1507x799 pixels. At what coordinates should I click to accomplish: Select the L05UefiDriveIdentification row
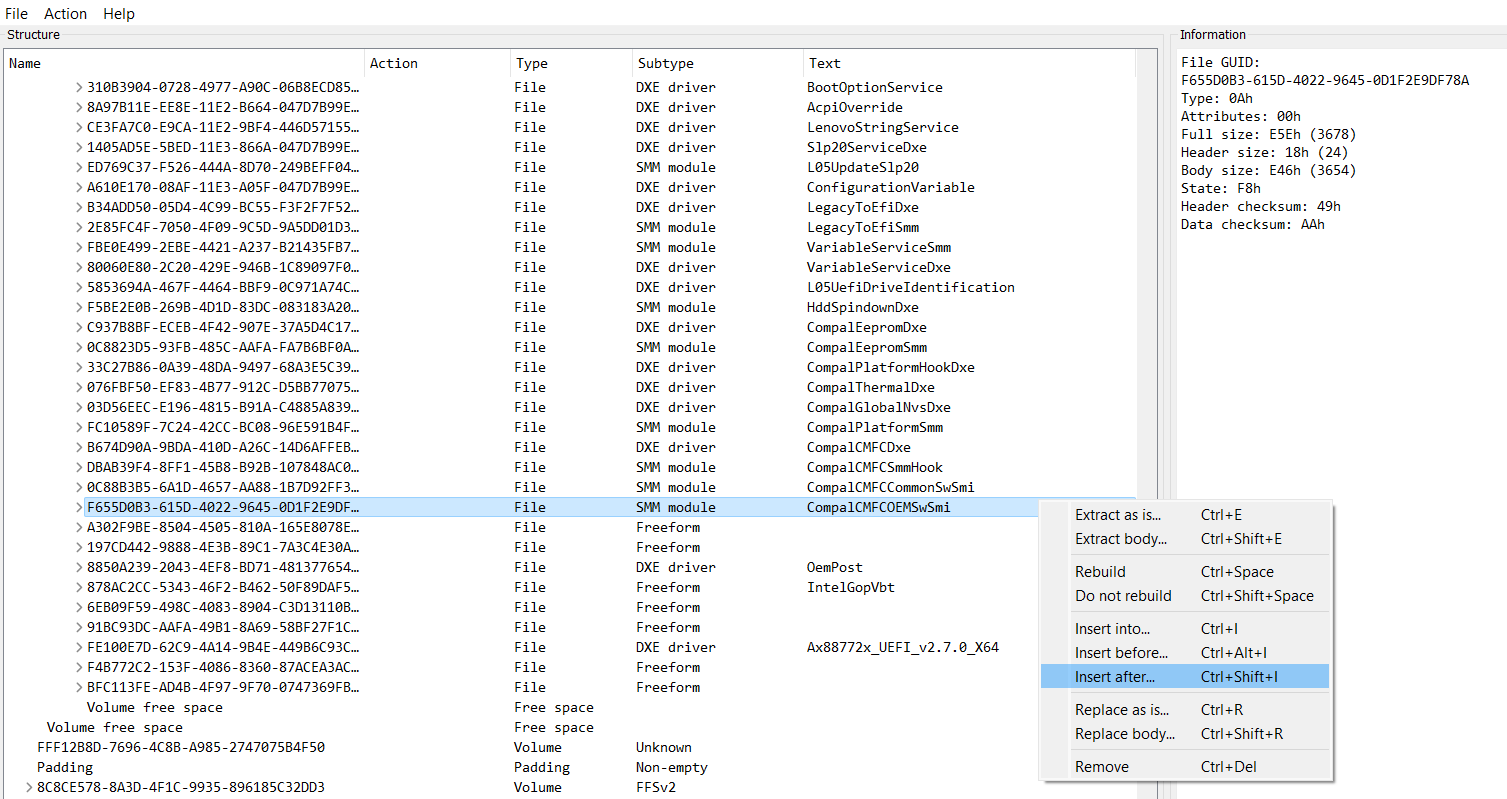(570, 287)
